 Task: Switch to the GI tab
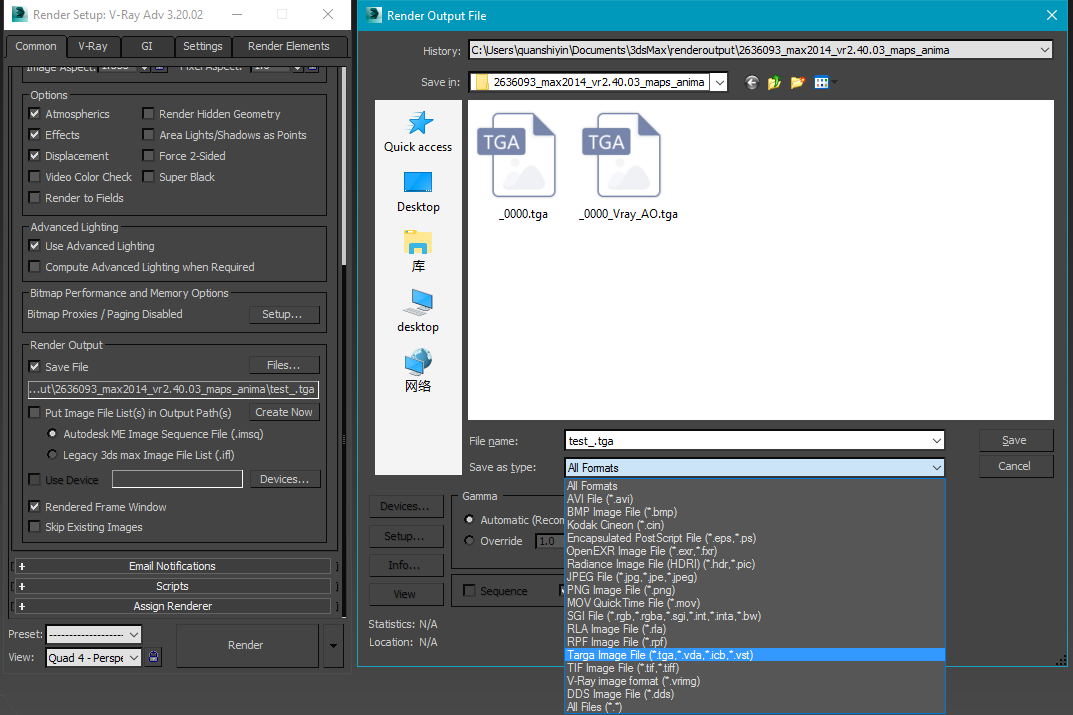(x=147, y=46)
